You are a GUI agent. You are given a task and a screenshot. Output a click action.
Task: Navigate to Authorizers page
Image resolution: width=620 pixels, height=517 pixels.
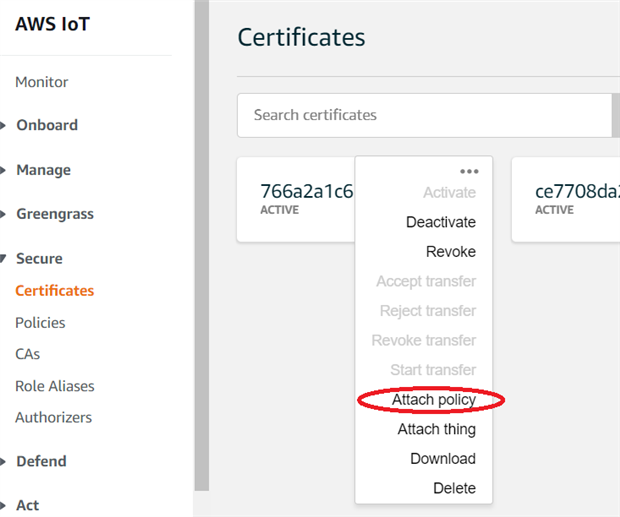click(x=53, y=417)
